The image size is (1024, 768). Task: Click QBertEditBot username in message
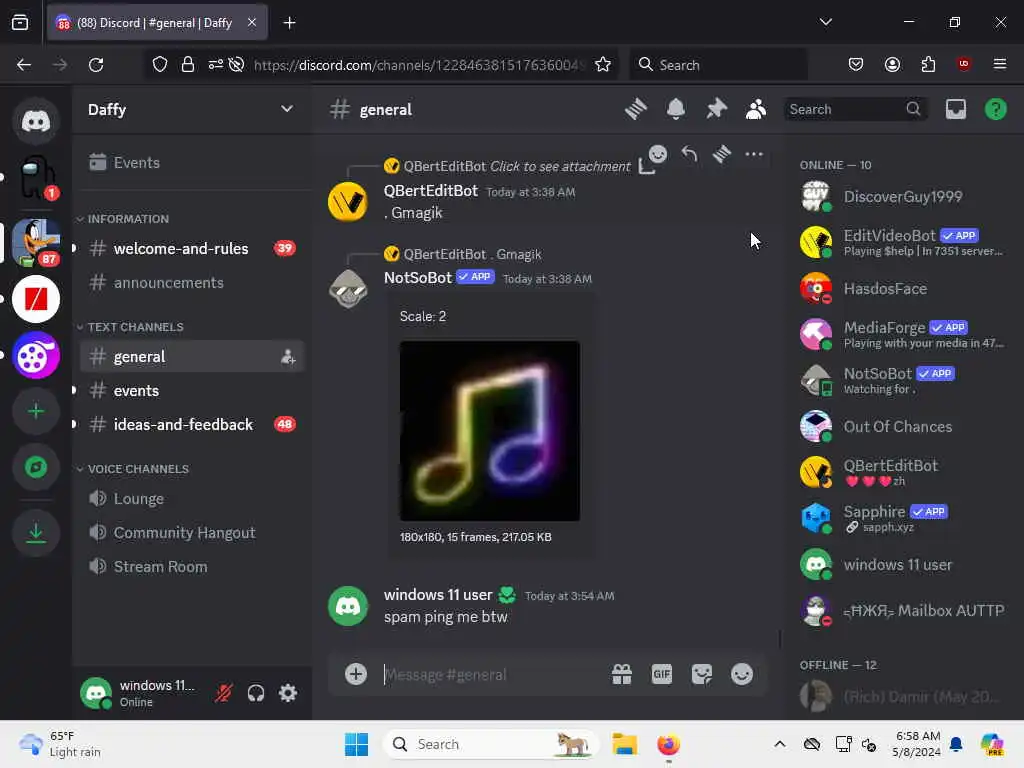(x=431, y=191)
